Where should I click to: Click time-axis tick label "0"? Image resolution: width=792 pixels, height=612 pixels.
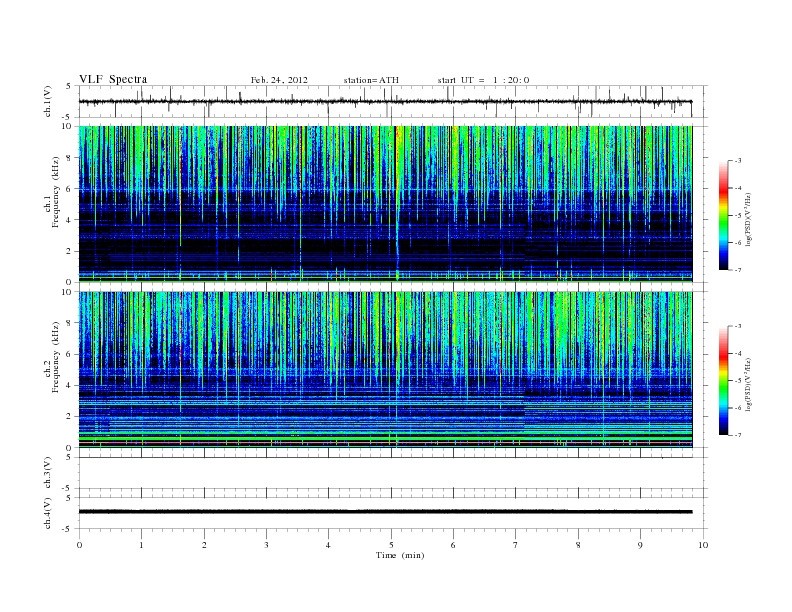pyautogui.click(x=79, y=545)
